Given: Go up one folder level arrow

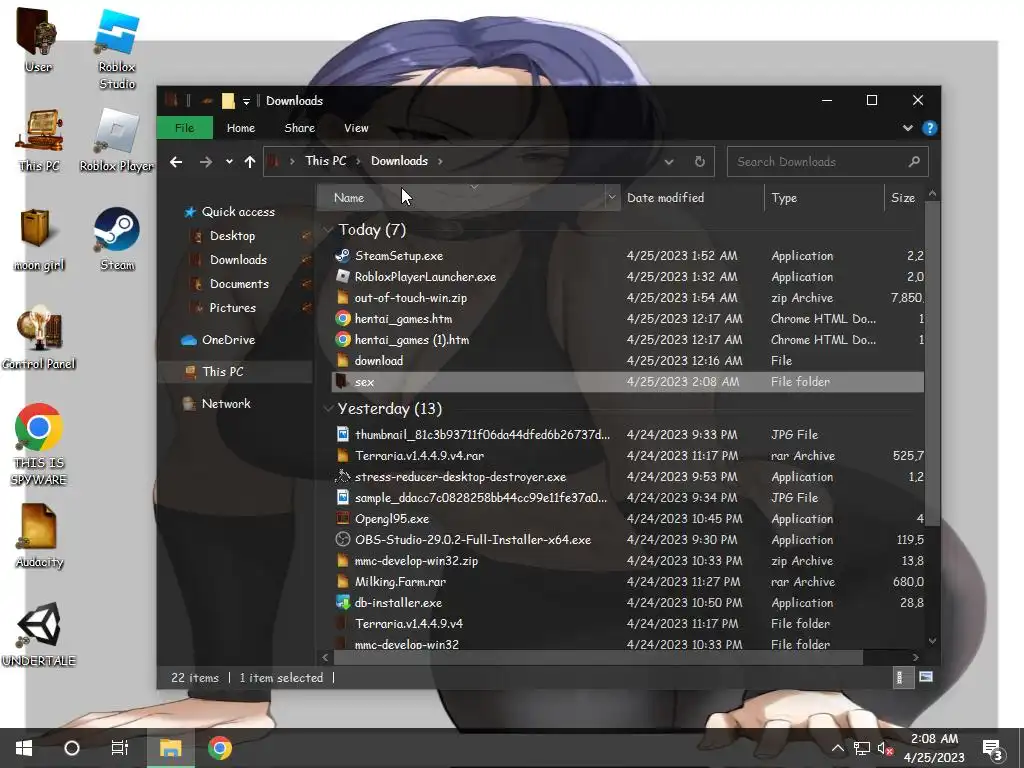Looking at the screenshot, I should 249,161.
